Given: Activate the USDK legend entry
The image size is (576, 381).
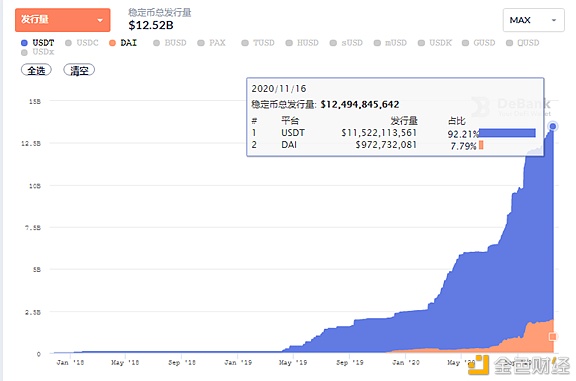Looking at the screenshot, I should point(435,43).
